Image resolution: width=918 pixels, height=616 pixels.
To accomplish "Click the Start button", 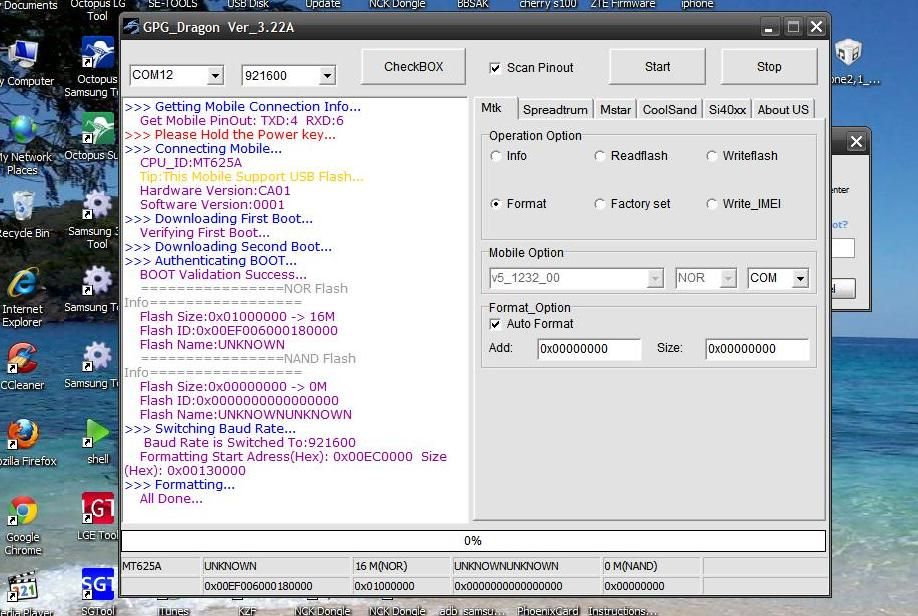I will (657, 67).
